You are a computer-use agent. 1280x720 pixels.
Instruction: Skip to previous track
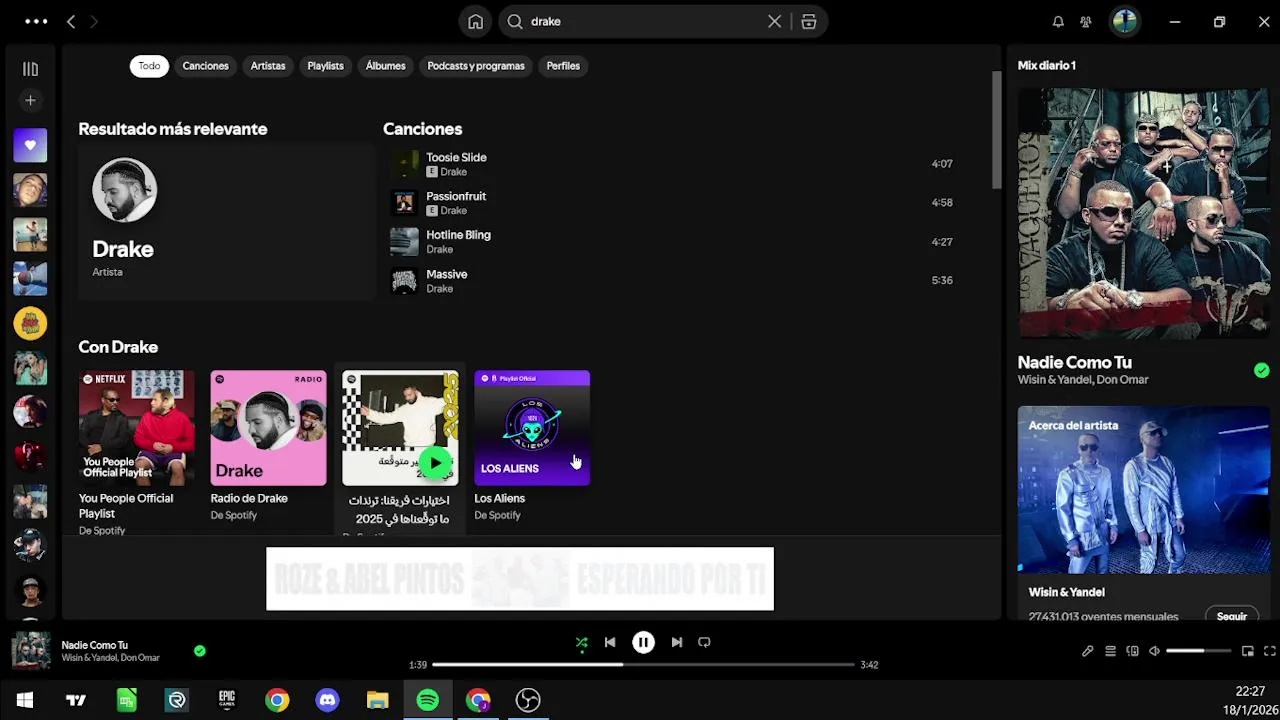pyautogui.click(x=610, y=642)
